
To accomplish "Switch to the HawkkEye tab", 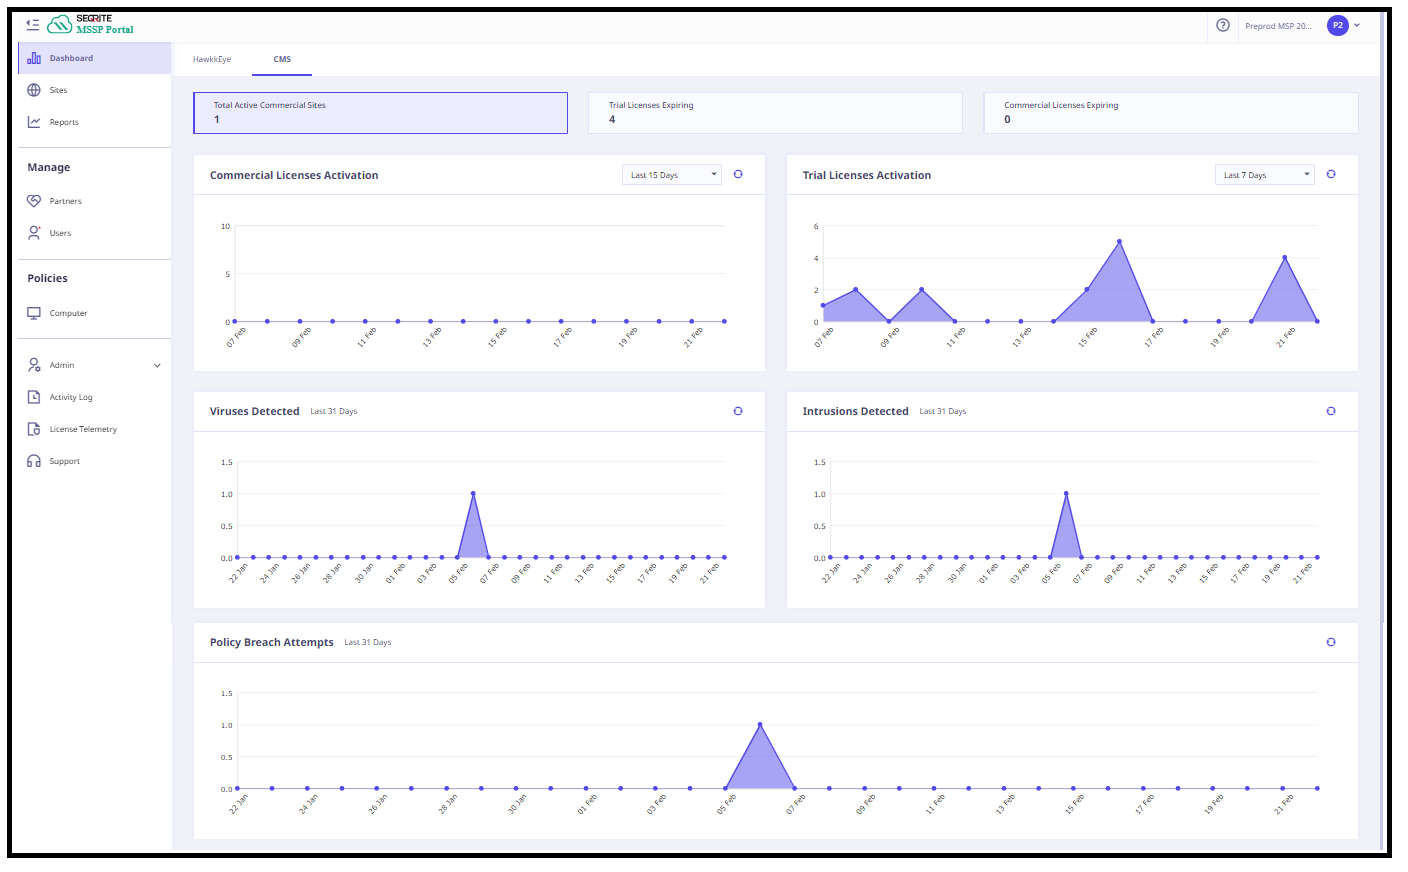I will tap(212, 59).
